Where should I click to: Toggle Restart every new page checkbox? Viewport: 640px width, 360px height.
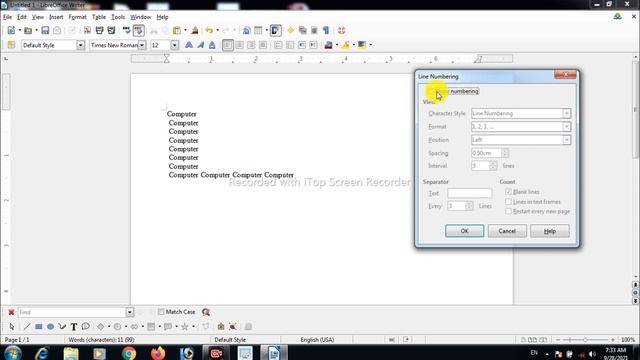[x=508, y=211]
